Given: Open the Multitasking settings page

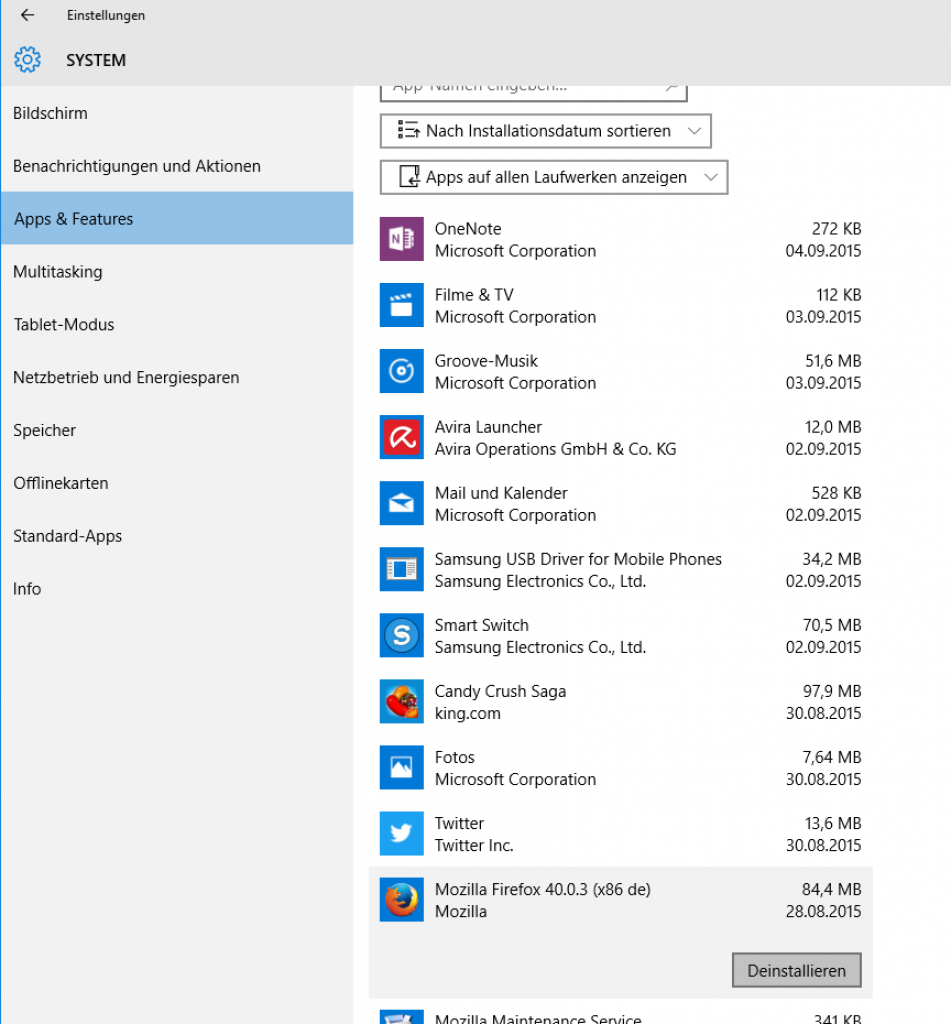Looking at the screenshot, I should [x=176, y=271].
